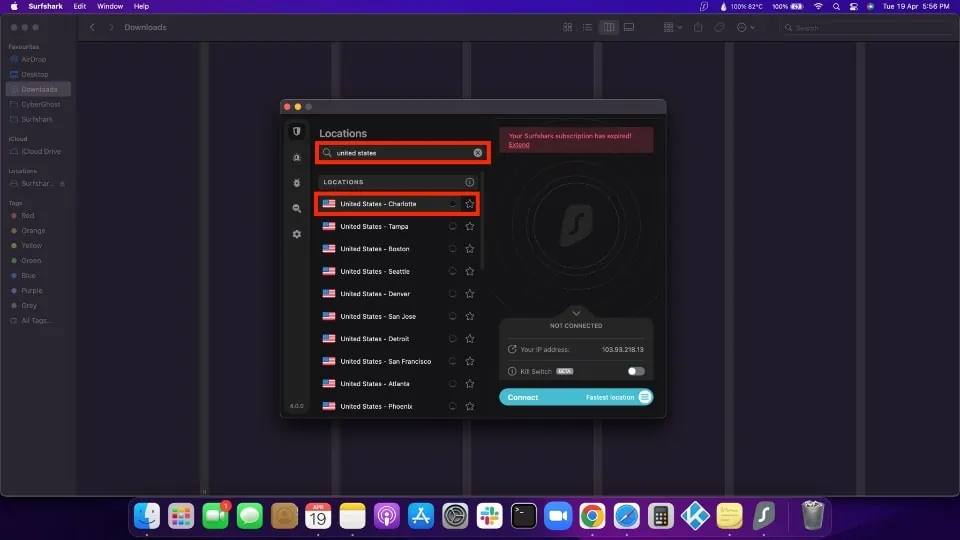Select United States - San Francisco location
960x540 pixels.
click(x=397, y=361)
